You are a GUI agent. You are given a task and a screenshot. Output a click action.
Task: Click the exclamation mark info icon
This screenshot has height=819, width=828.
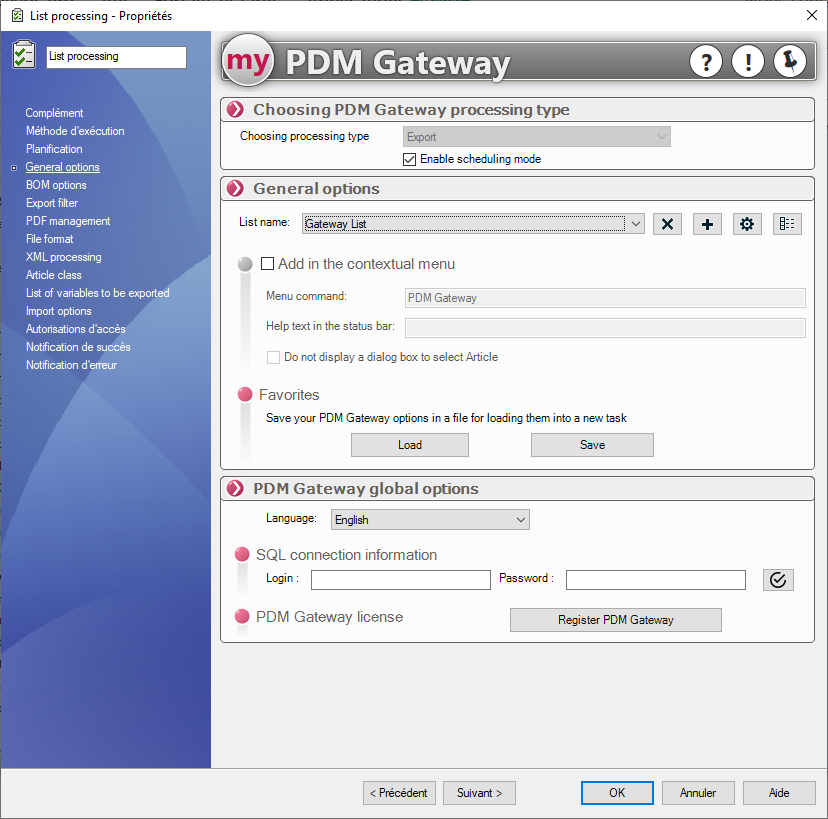coord(747,62)
